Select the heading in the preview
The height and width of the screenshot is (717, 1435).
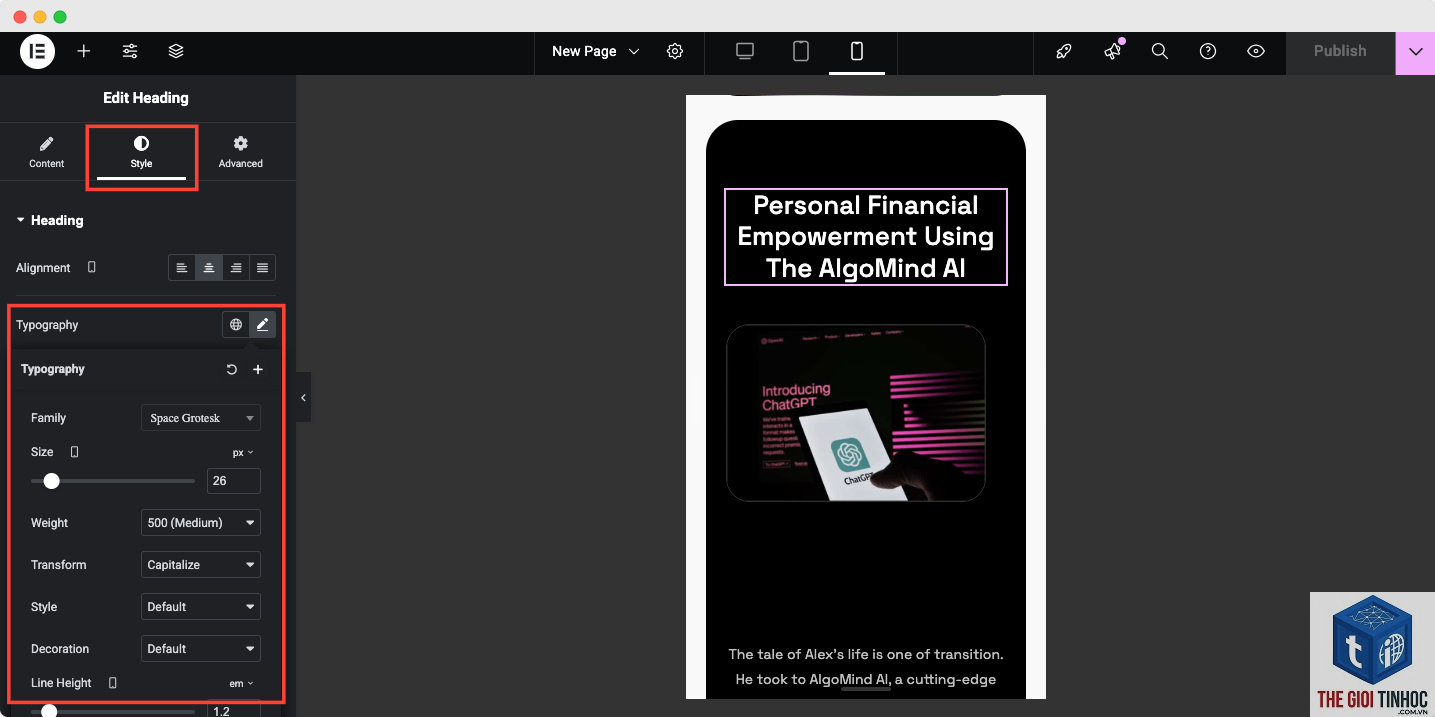pyautogui.click(x=866, y=237)
